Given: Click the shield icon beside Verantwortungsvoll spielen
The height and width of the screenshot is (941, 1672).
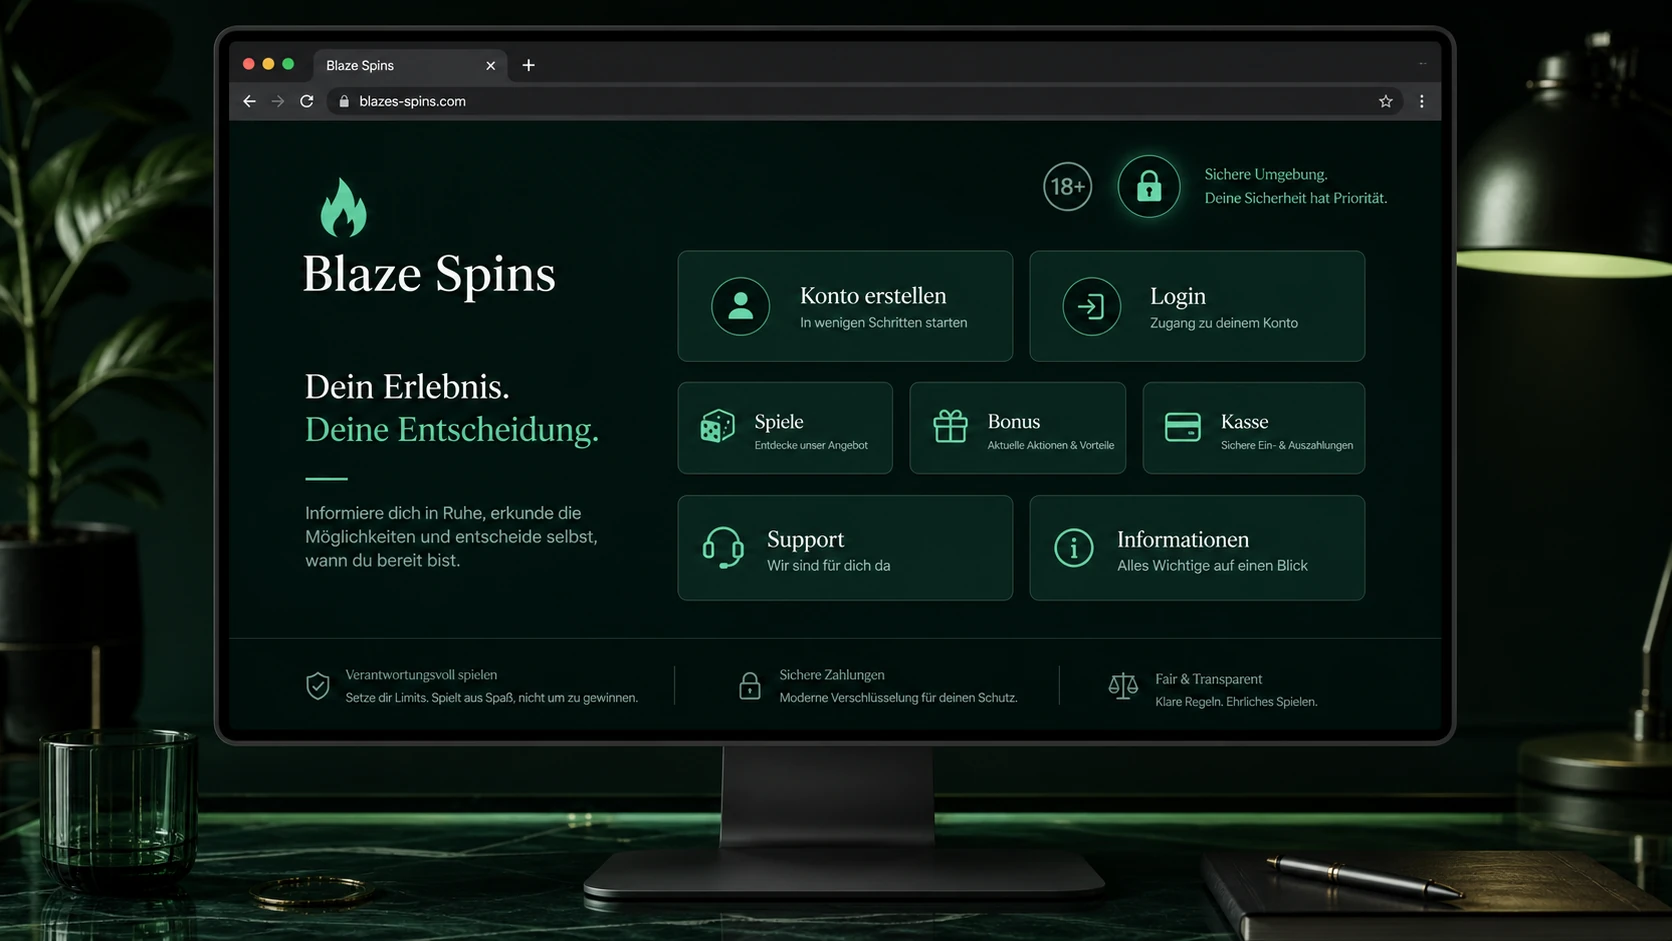Looking at the screenshot, I should tap(318, 686).
